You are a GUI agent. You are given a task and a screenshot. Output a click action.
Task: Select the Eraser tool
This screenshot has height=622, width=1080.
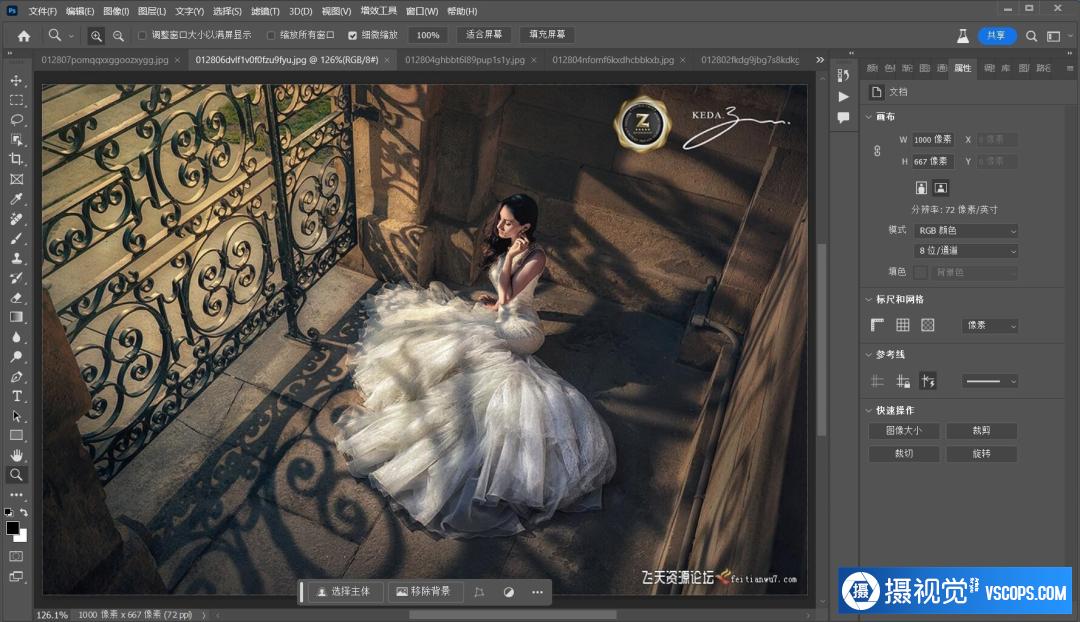pyautogui.click(x=17, y=298)
